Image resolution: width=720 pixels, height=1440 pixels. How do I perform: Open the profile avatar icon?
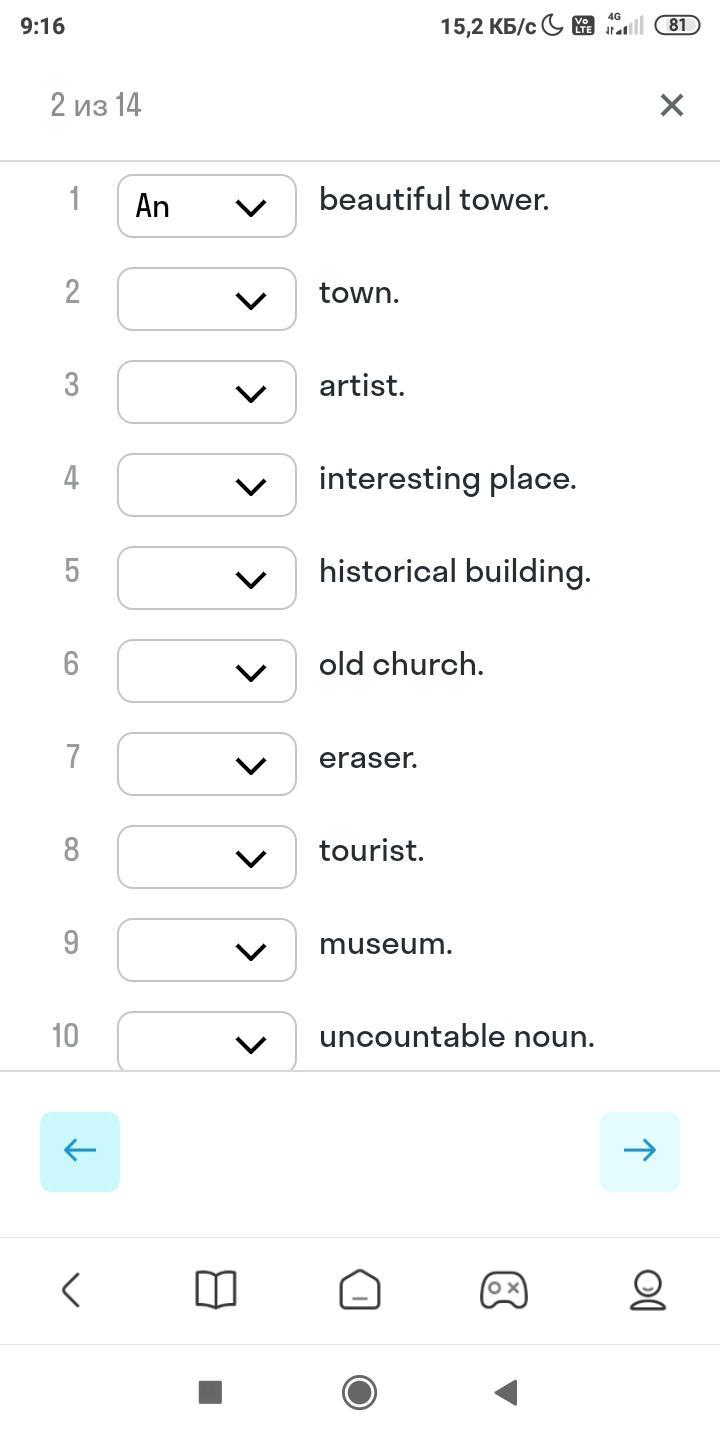[x=648, y=1290]
